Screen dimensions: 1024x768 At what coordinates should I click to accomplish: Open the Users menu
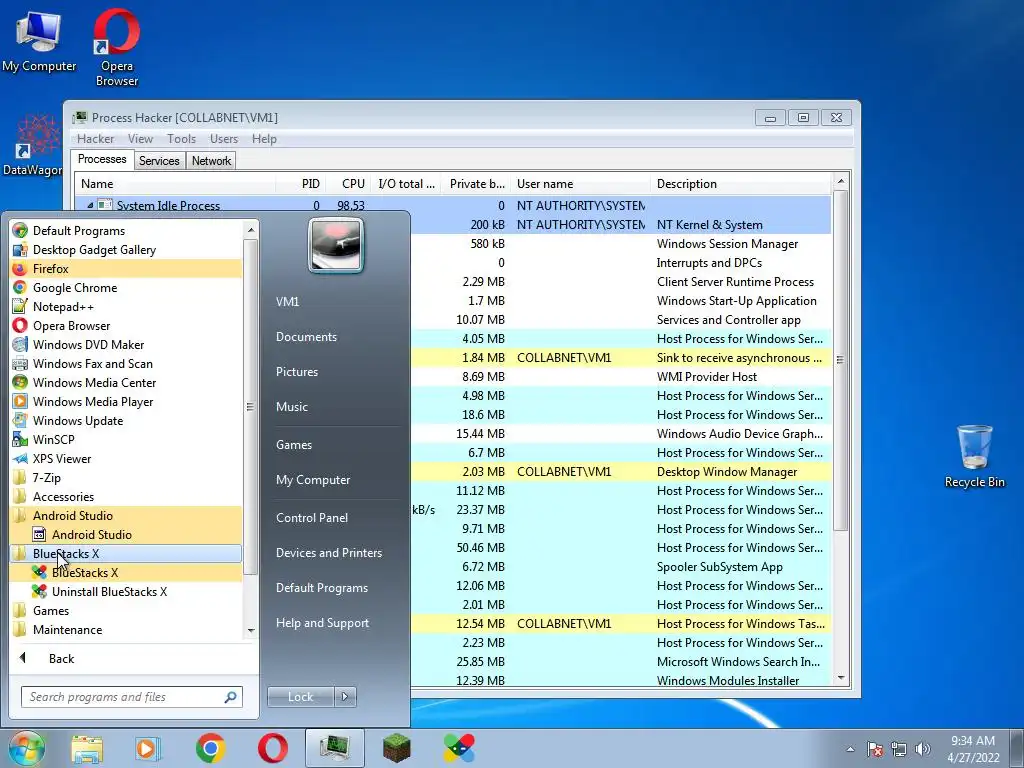tap(223, 138)
